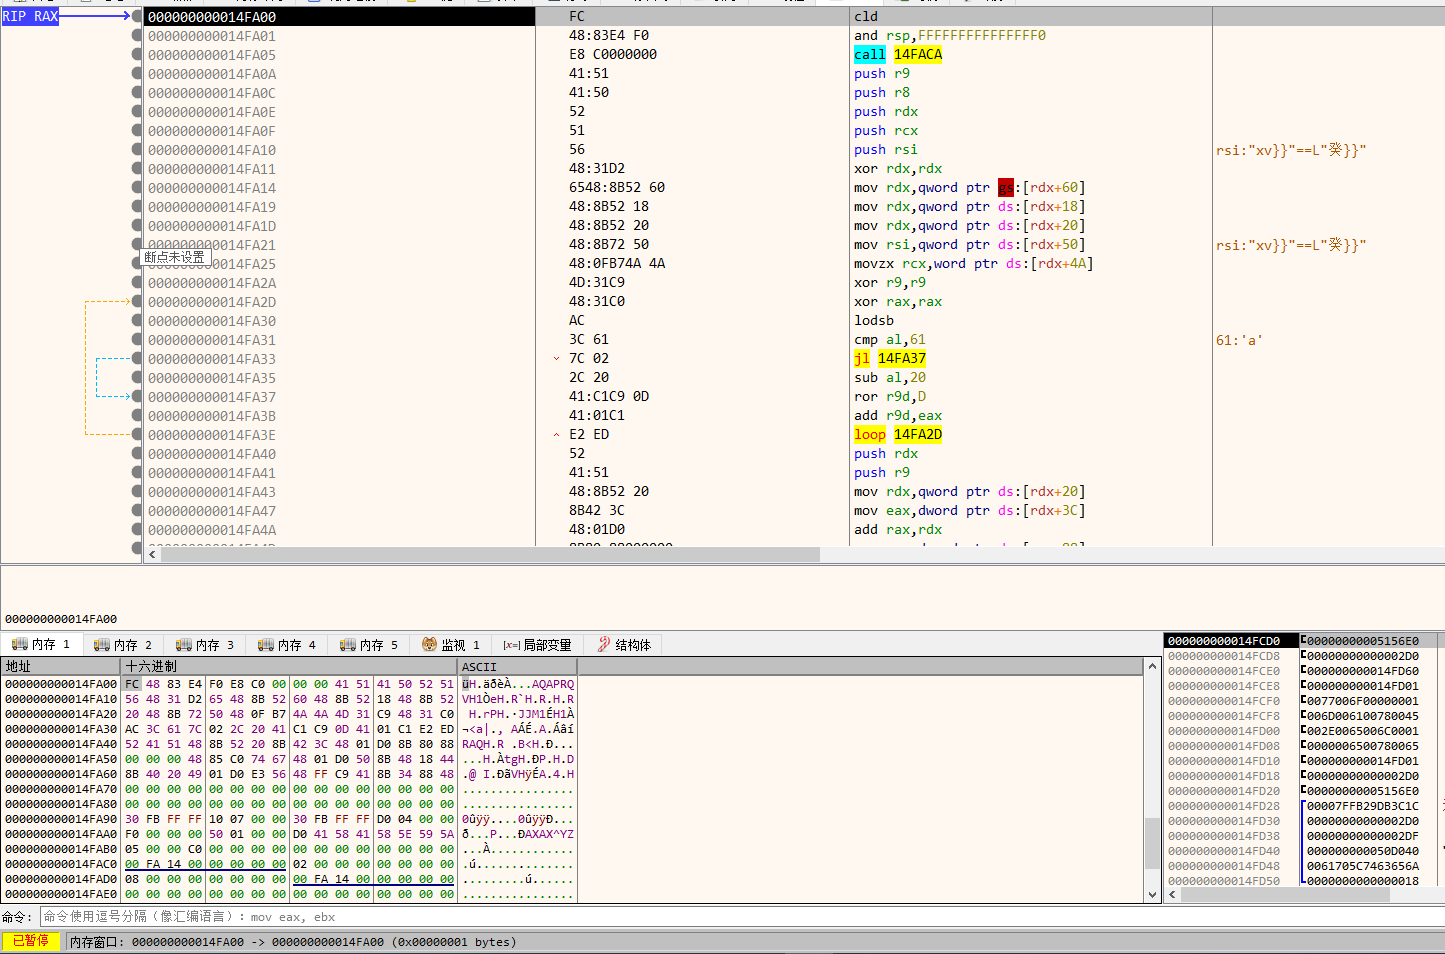
Task: Click the cld instruction row
Action: (866, 17)
